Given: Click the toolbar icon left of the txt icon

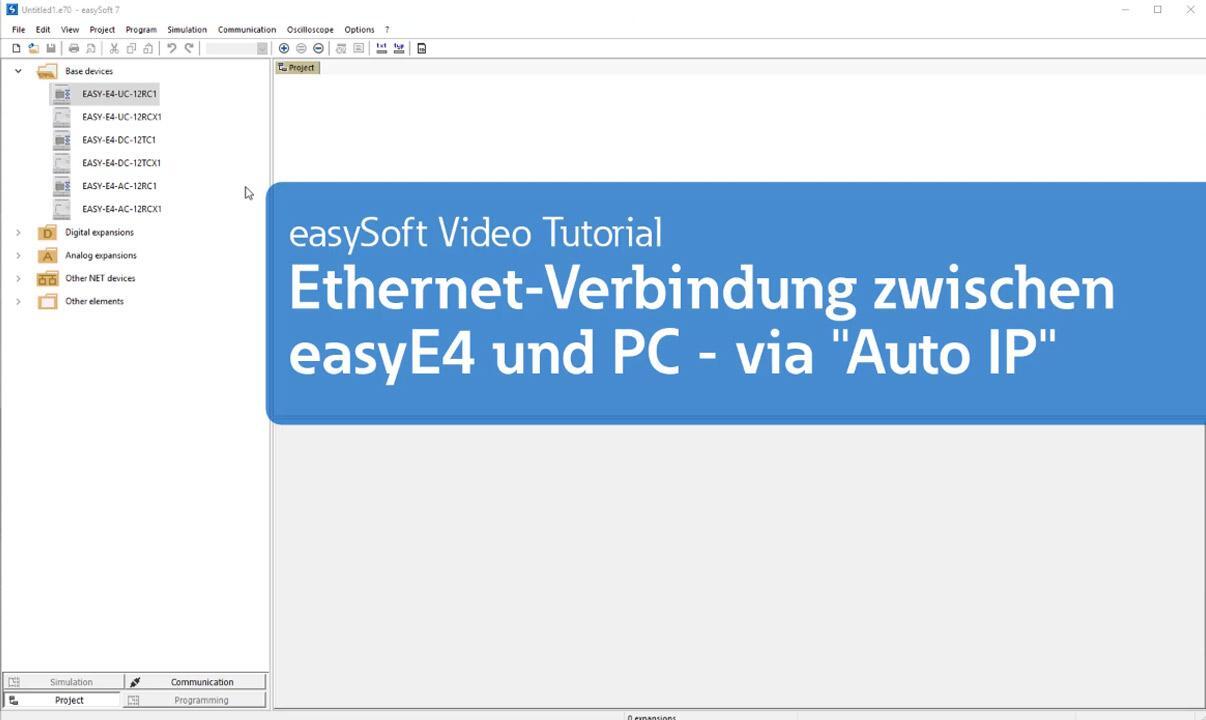Looking at the screenshot, I should 359,48.
